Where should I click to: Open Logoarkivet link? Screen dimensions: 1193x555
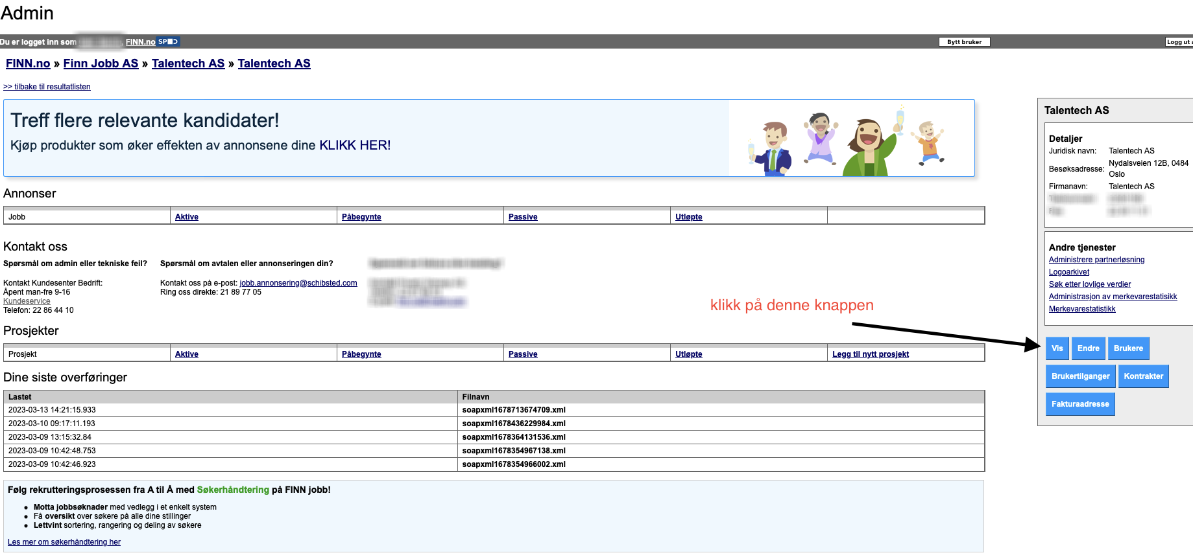(1068, 272)
